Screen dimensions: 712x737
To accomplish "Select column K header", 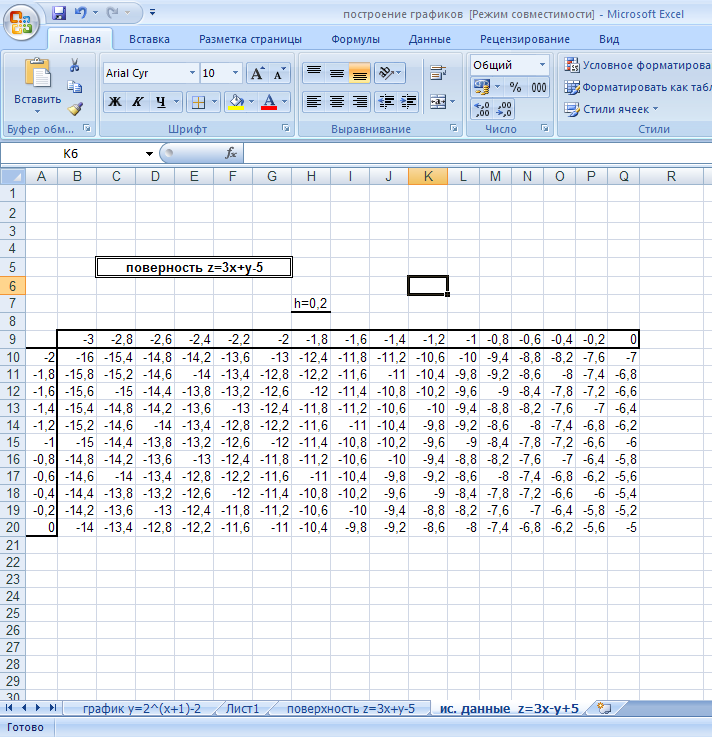I will pos(428,176).
